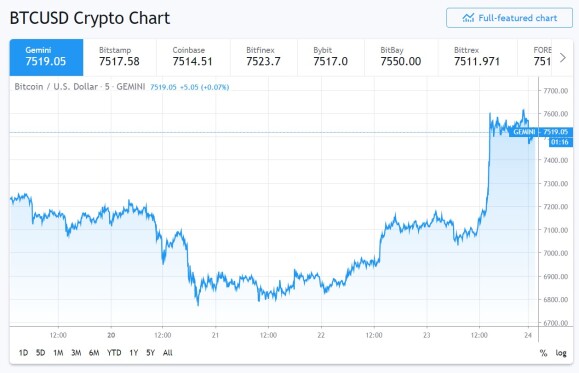
Task: Set chart range to 1M
Action: (58, 353)
